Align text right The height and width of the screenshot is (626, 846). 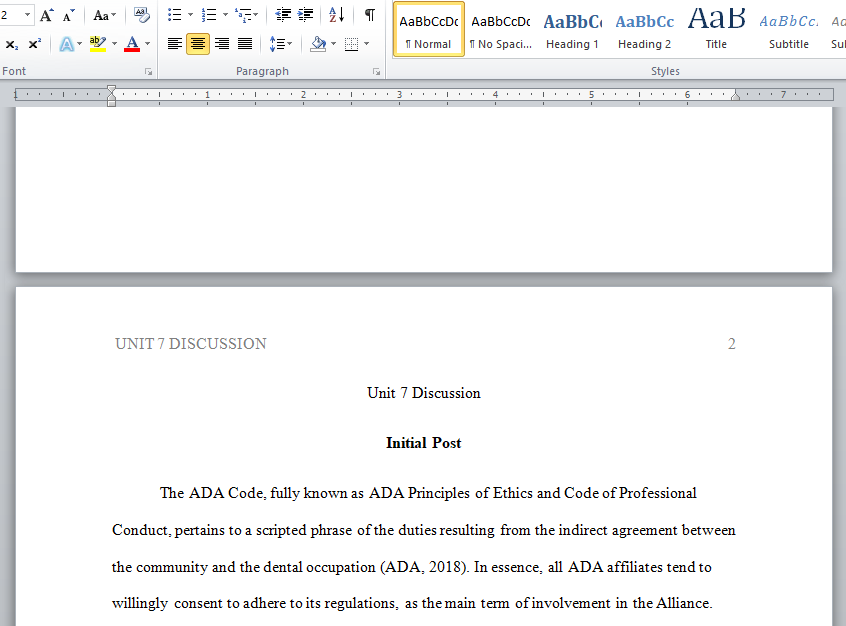[x=222, y=44]
